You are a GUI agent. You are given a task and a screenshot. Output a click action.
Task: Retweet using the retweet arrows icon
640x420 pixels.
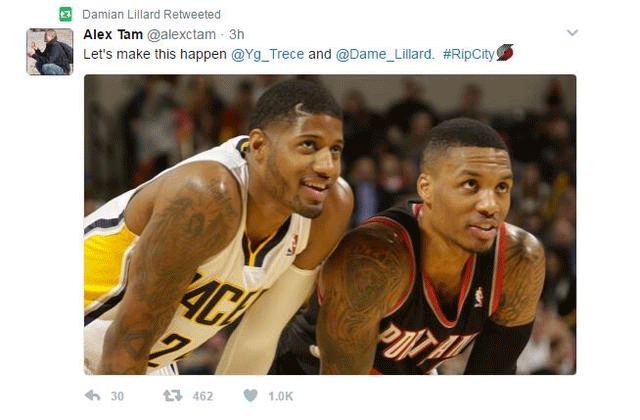173,396
